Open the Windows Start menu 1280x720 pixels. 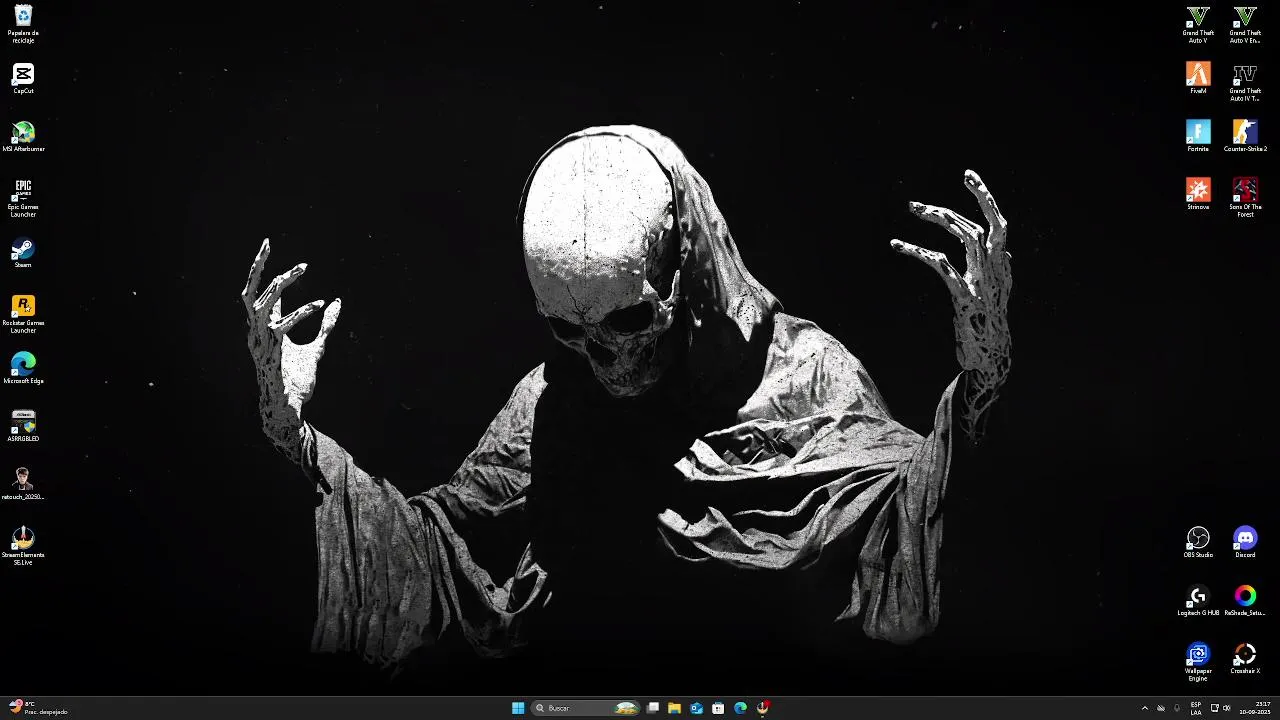518,708
